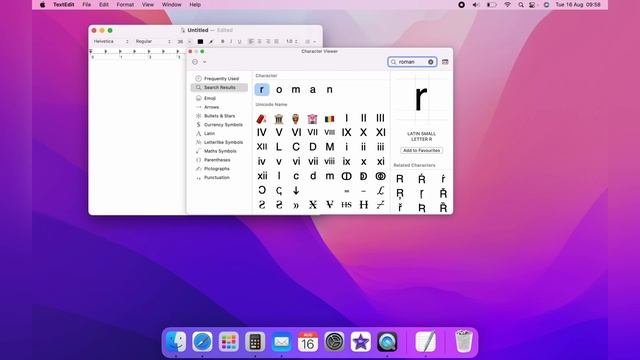Align text right in TextEdit
Screen dimensions: 640x360
coord(268,42)
